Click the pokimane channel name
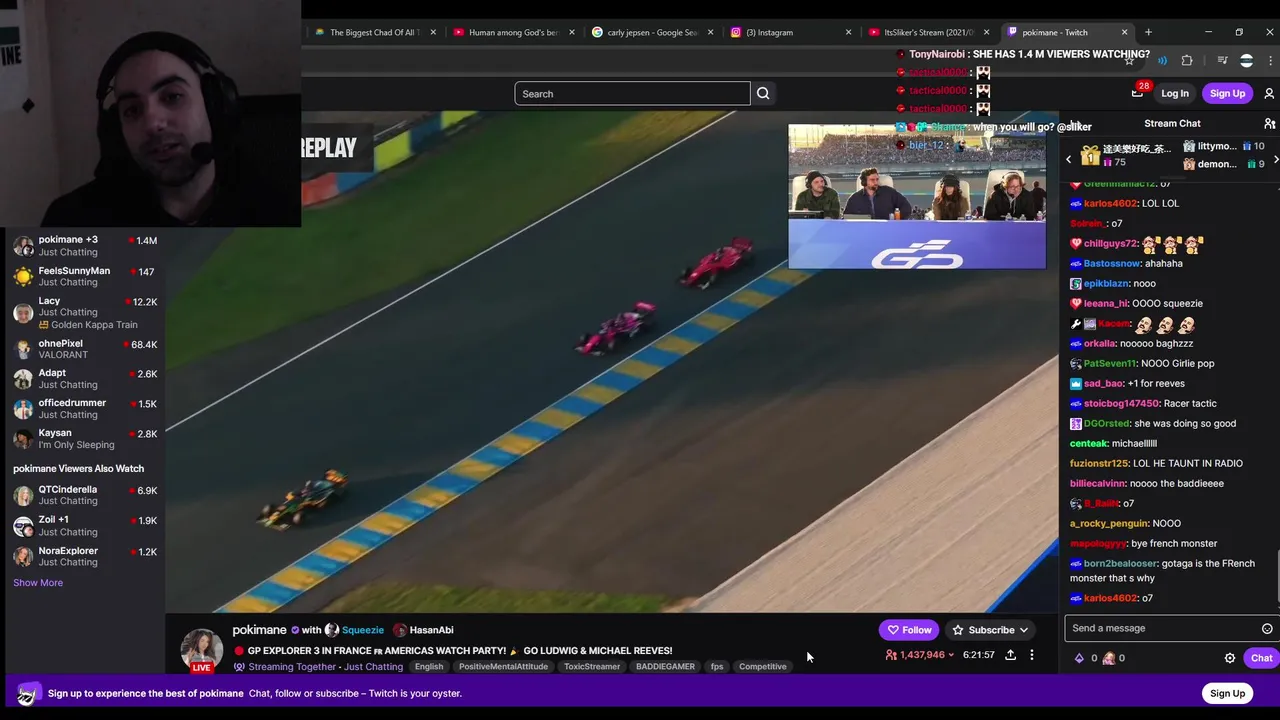 (x=259, y=630)
